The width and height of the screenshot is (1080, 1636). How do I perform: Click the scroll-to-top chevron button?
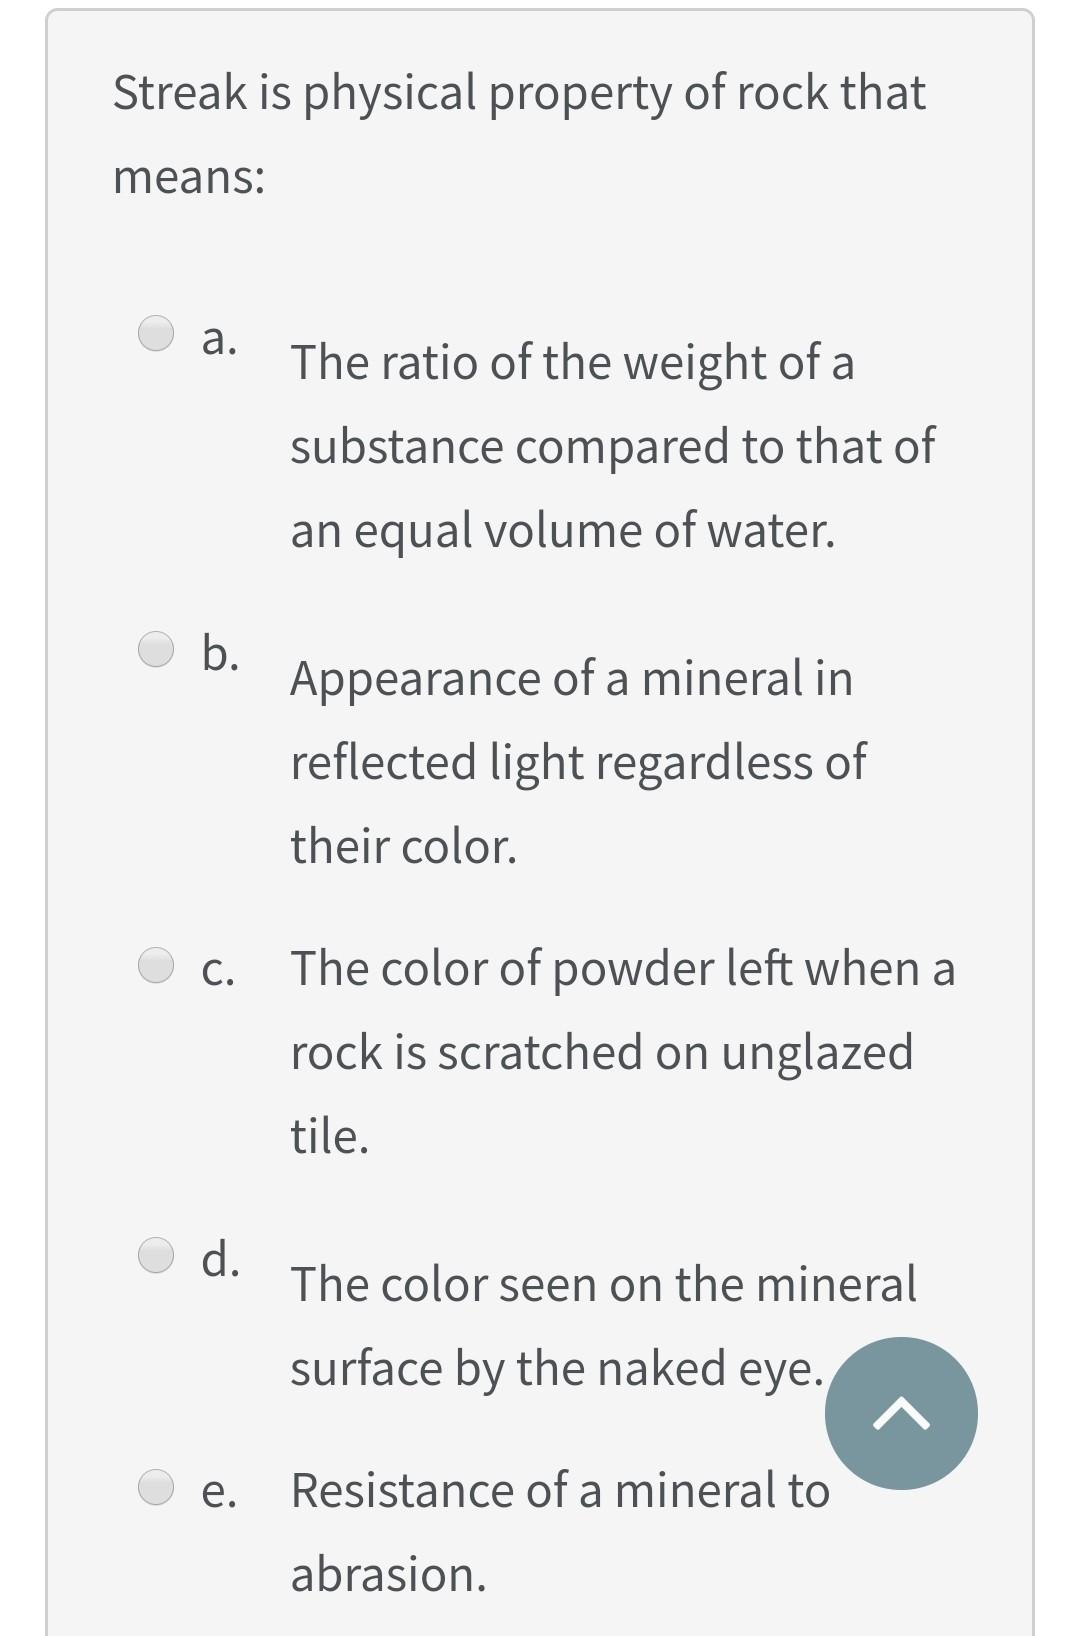tap(901, 1412)
